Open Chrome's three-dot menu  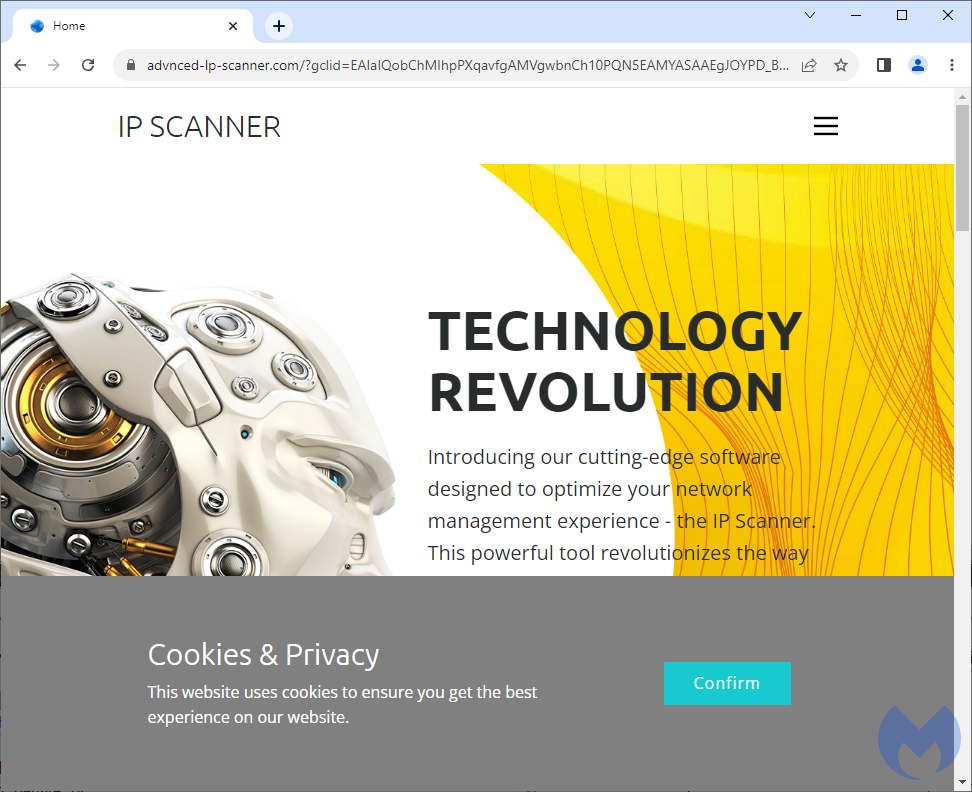click(952, 65)
